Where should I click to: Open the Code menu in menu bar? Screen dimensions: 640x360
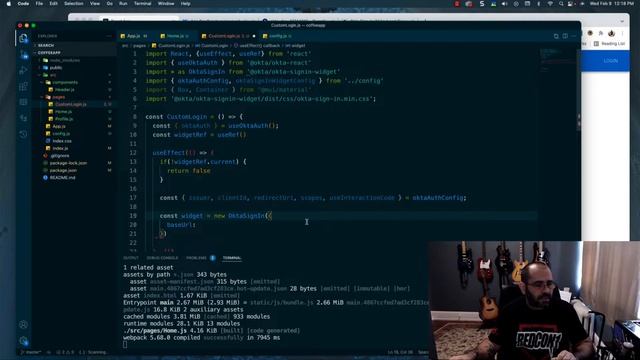pyautogui.click(x=23, y=4)
